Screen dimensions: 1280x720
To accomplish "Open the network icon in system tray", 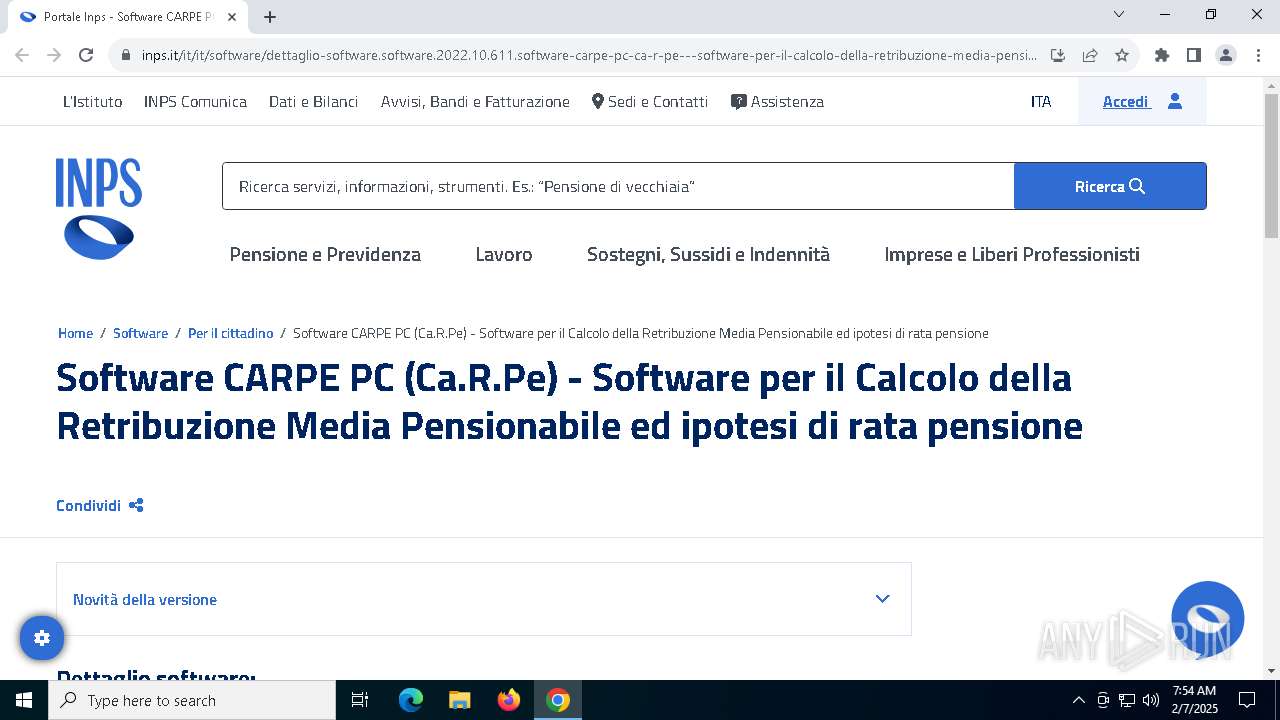I will click(1127, 700).
